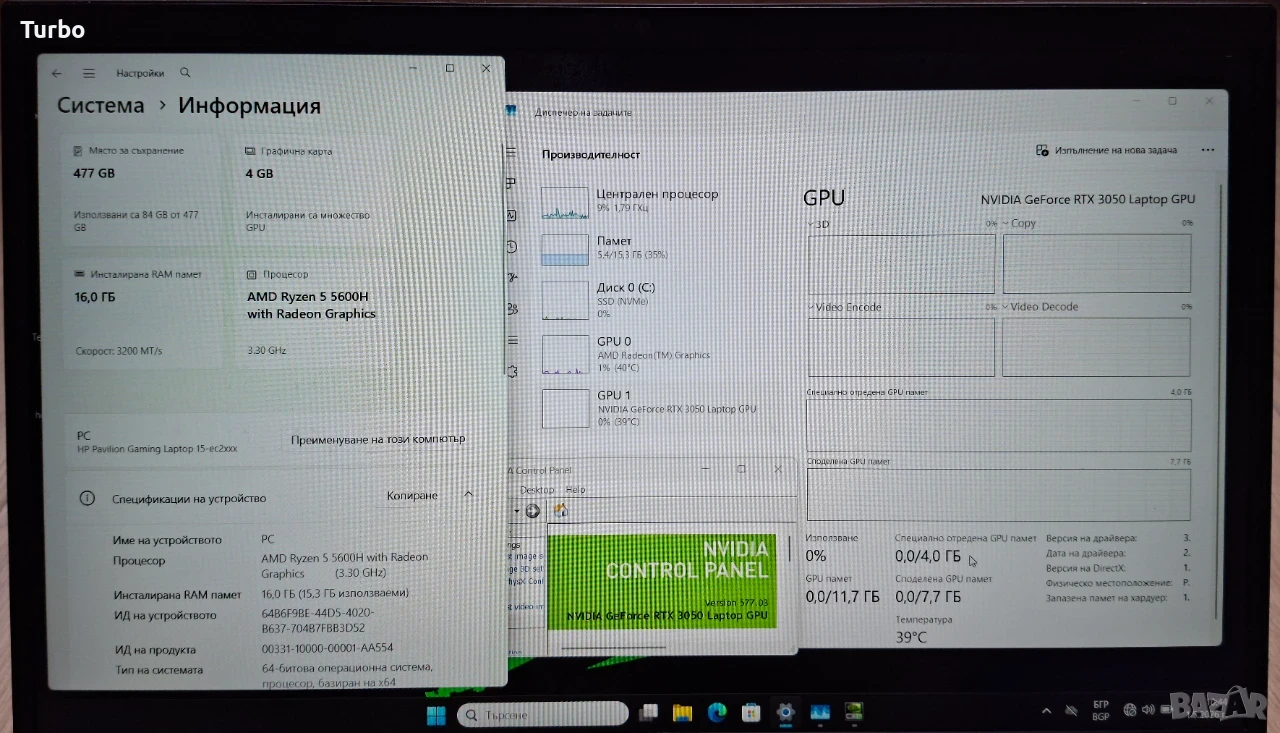Click the Система breadcrumb link in Settings
This screenshot has width=1280, height=733.
tap(101, 106)
